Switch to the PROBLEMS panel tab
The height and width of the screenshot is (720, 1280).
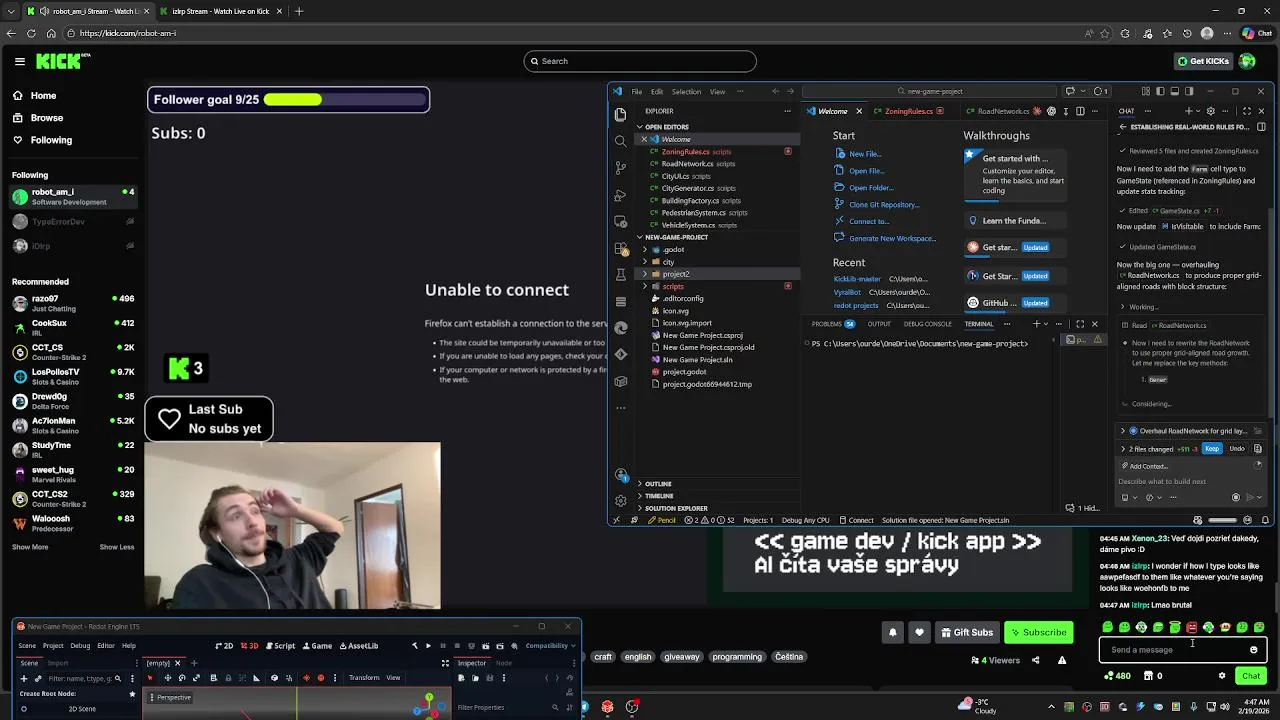point(832,324)
